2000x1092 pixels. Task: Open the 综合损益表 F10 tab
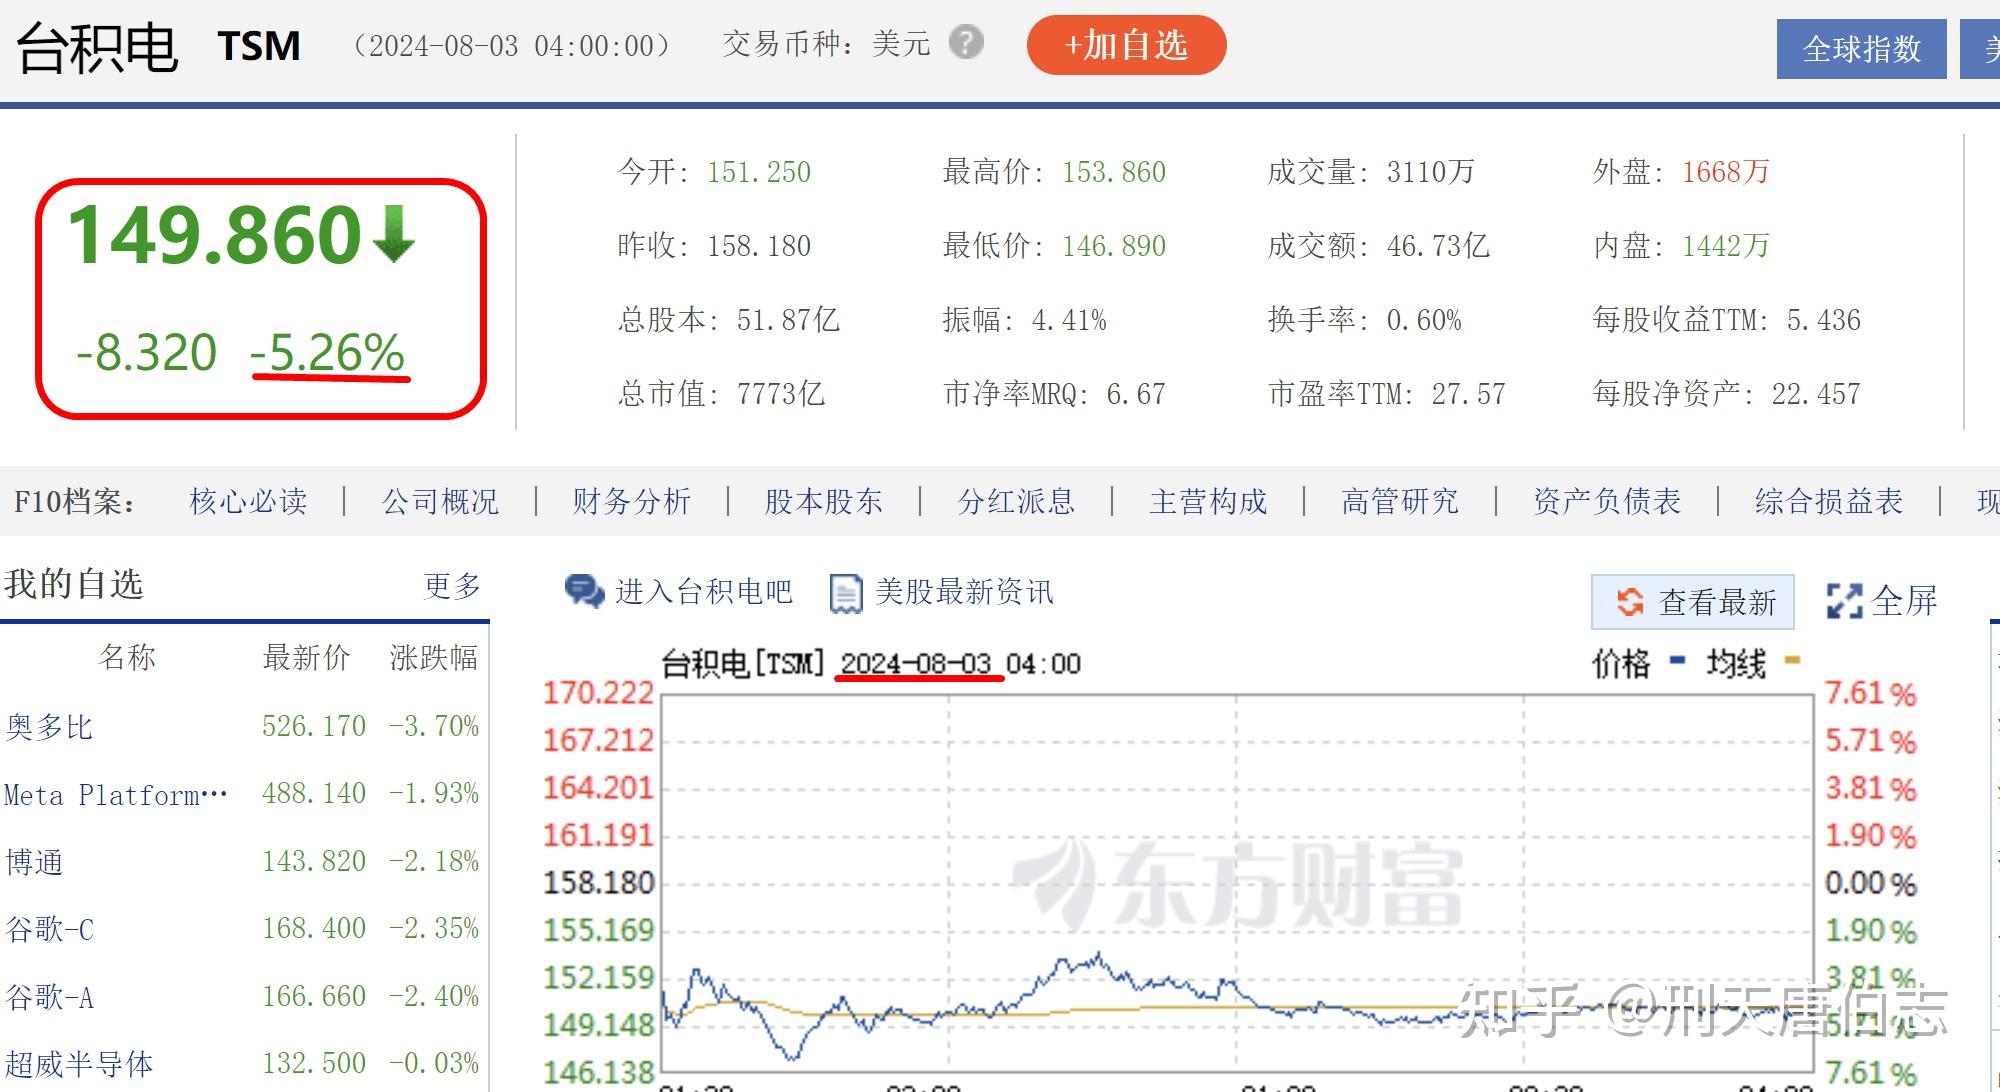pyautogui.click(x=1829, y=501)
